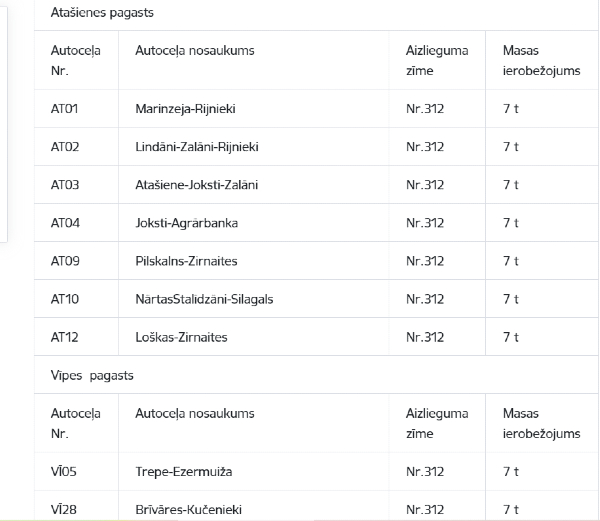Select Nr.312 sign in AT09 row
Viewport: 600px width, 521px height.
425,261
